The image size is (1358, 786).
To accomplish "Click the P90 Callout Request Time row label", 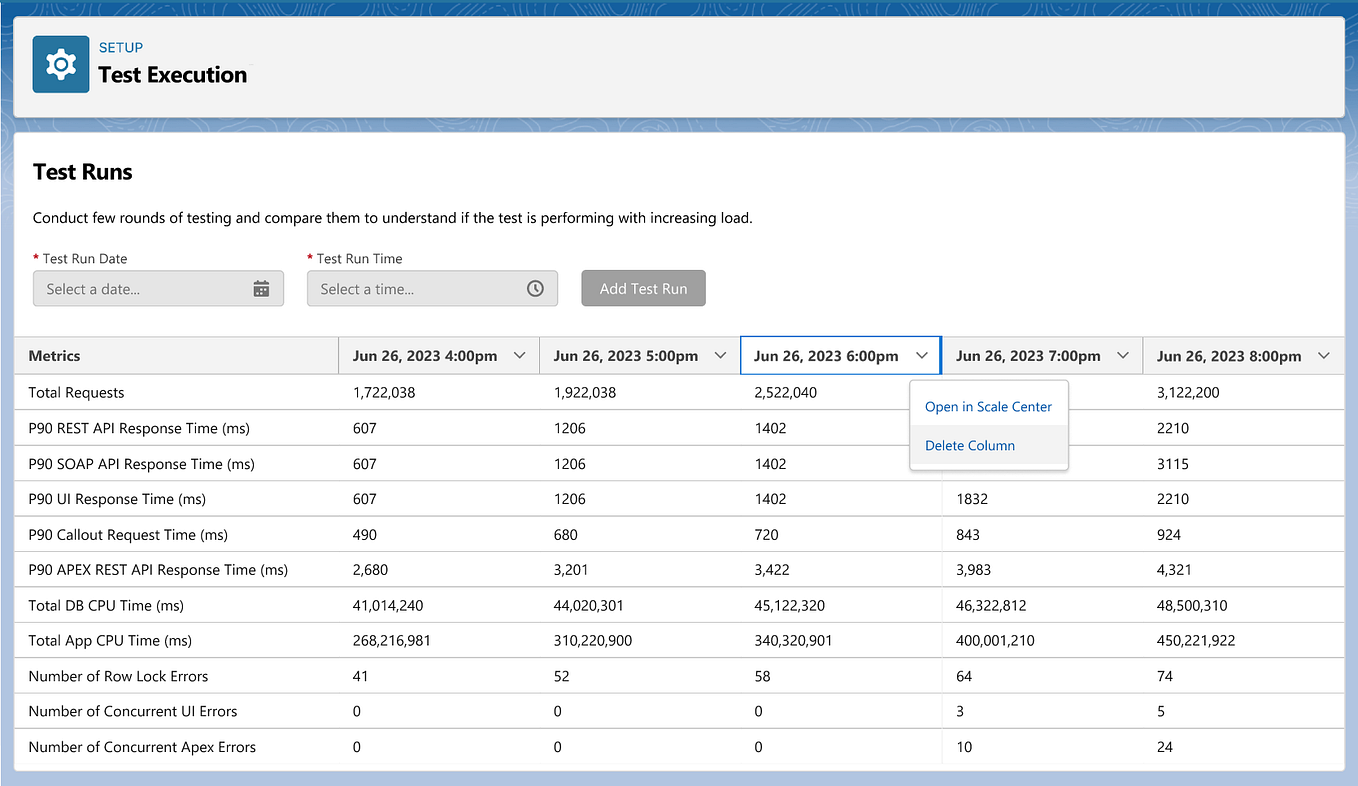I will pyautogui.click(x=126, y=534).
